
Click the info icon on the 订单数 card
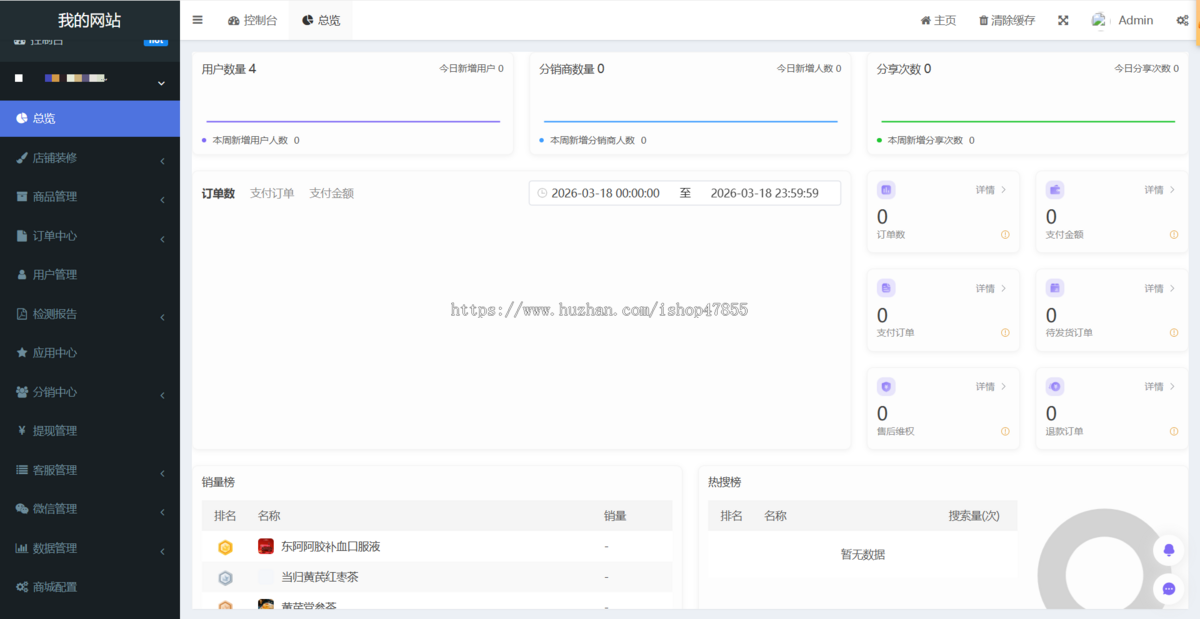(x=1005, y=235)
